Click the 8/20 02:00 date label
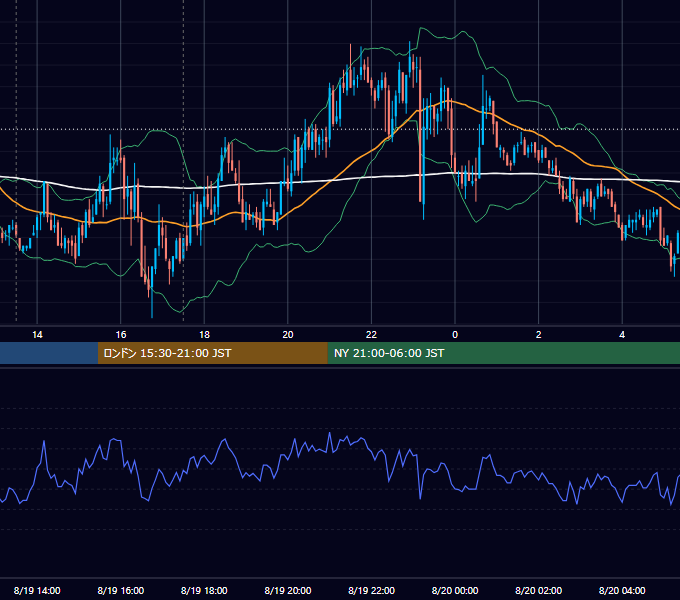 click(539, 590)
